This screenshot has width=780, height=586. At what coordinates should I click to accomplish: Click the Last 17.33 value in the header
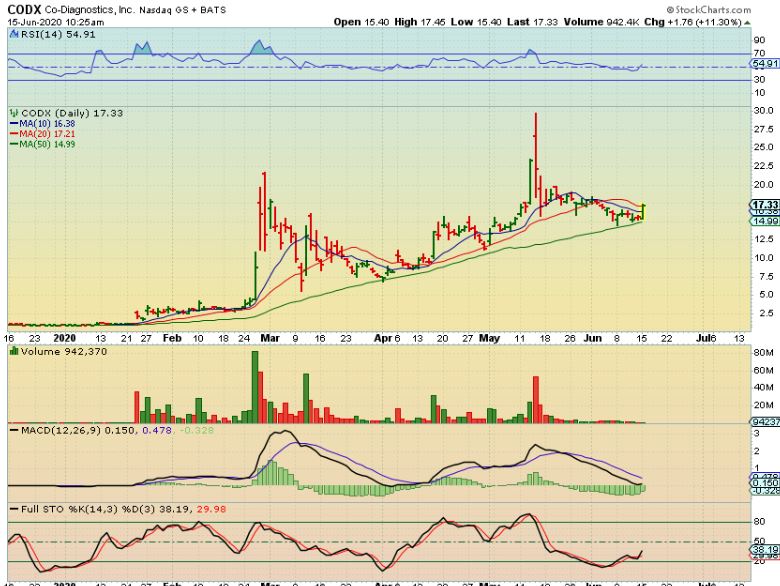coord(532,22)
